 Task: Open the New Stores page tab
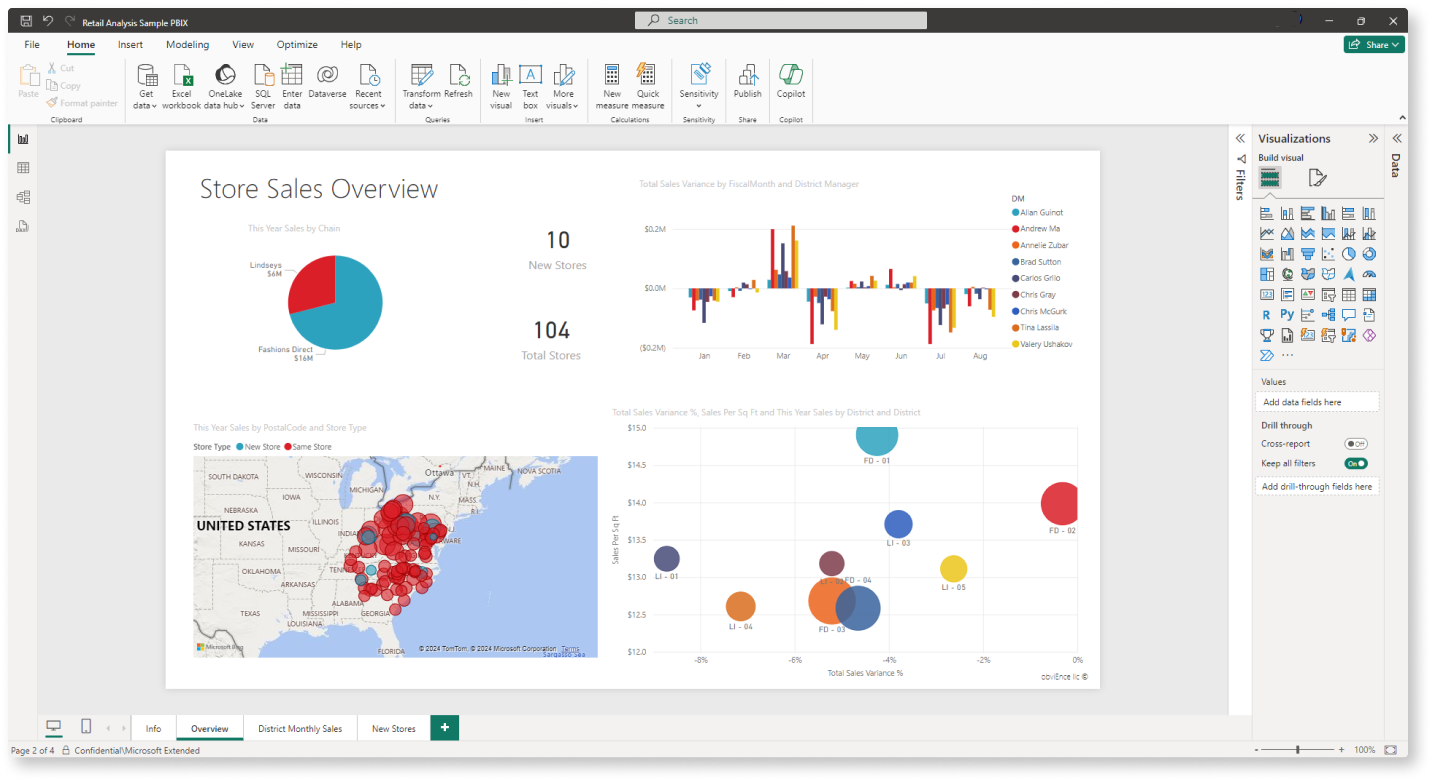(x=394, y=728)
